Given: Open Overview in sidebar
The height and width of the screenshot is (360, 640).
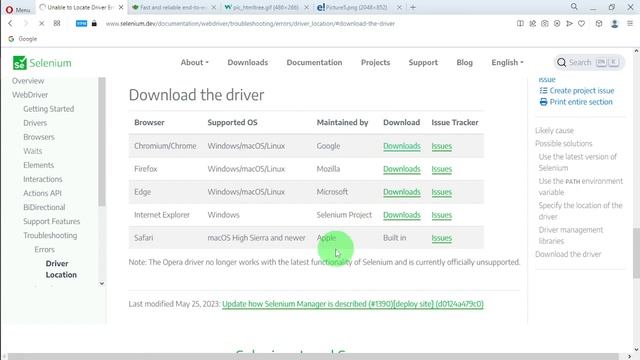Looking at the screenshot, I should tap(28, 81).
